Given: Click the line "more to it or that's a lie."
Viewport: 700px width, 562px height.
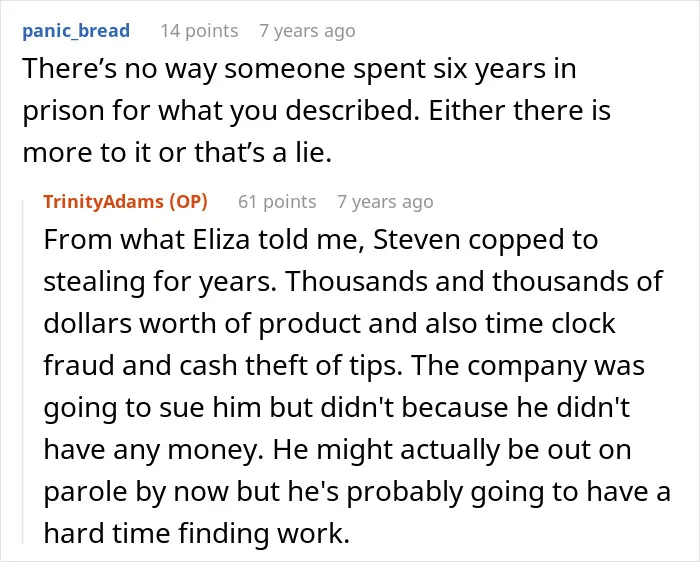Looking at the screenshot, I should coord(177,153).
